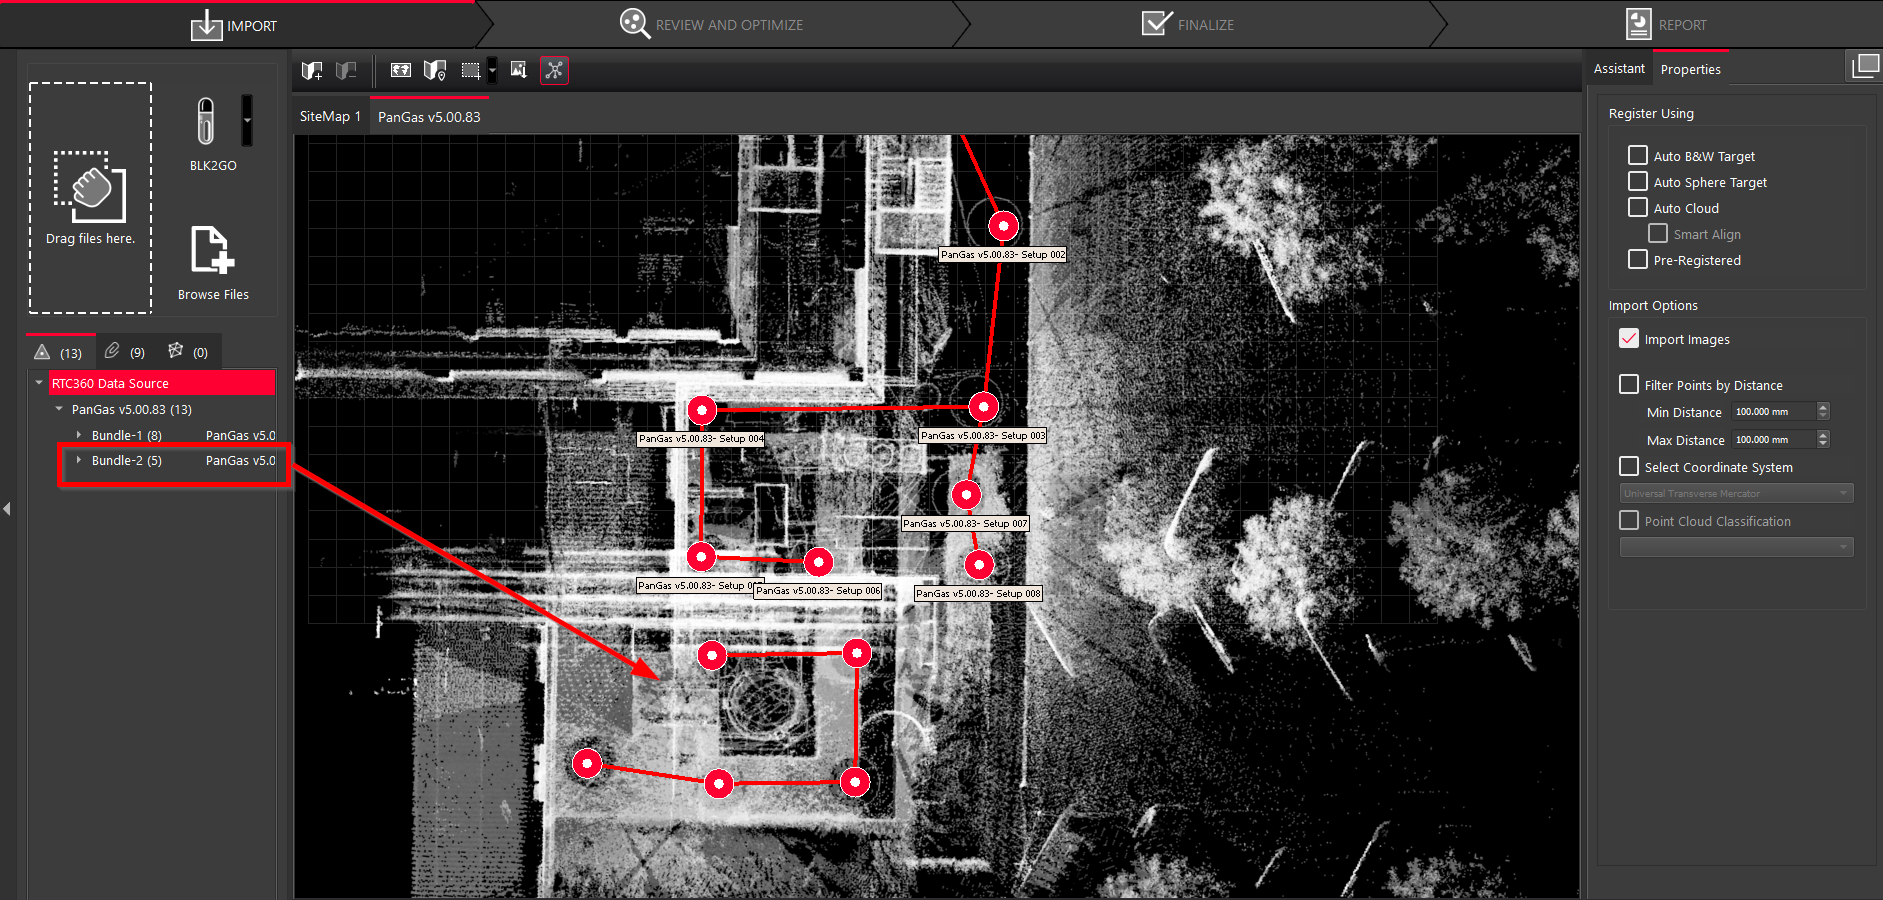The height and width of the screenshot is (900, 1883).
Task: Switch to the SiteMap 1 tab
Action: 330,117
